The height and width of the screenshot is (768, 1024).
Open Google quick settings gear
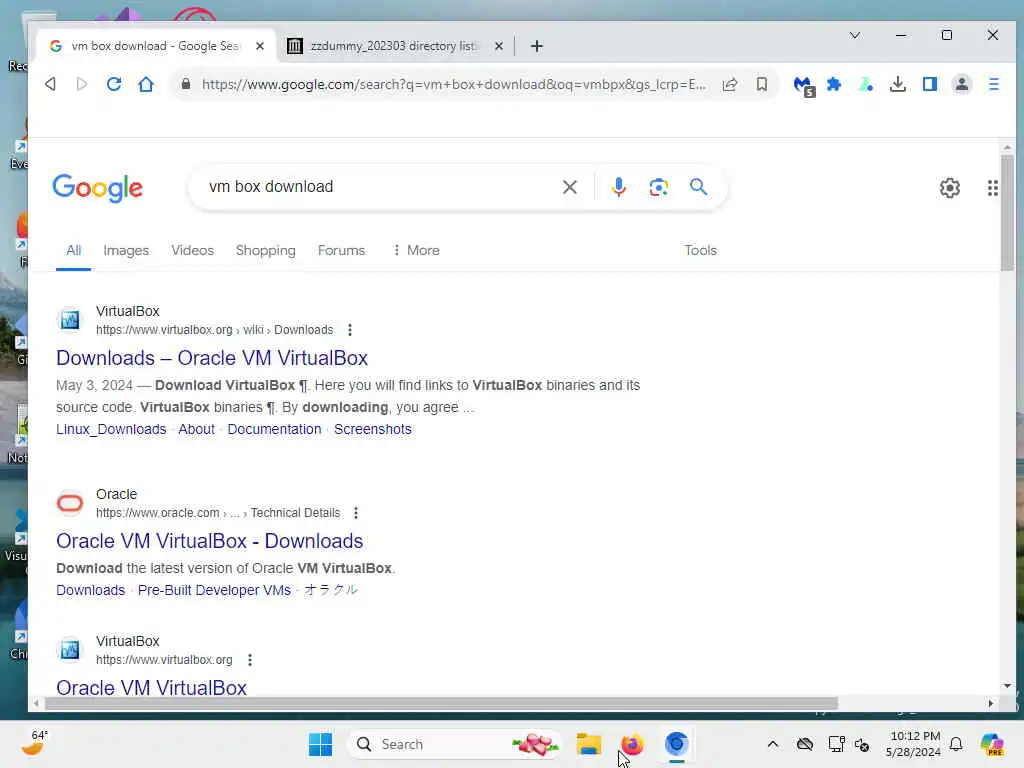coord(950,188)
